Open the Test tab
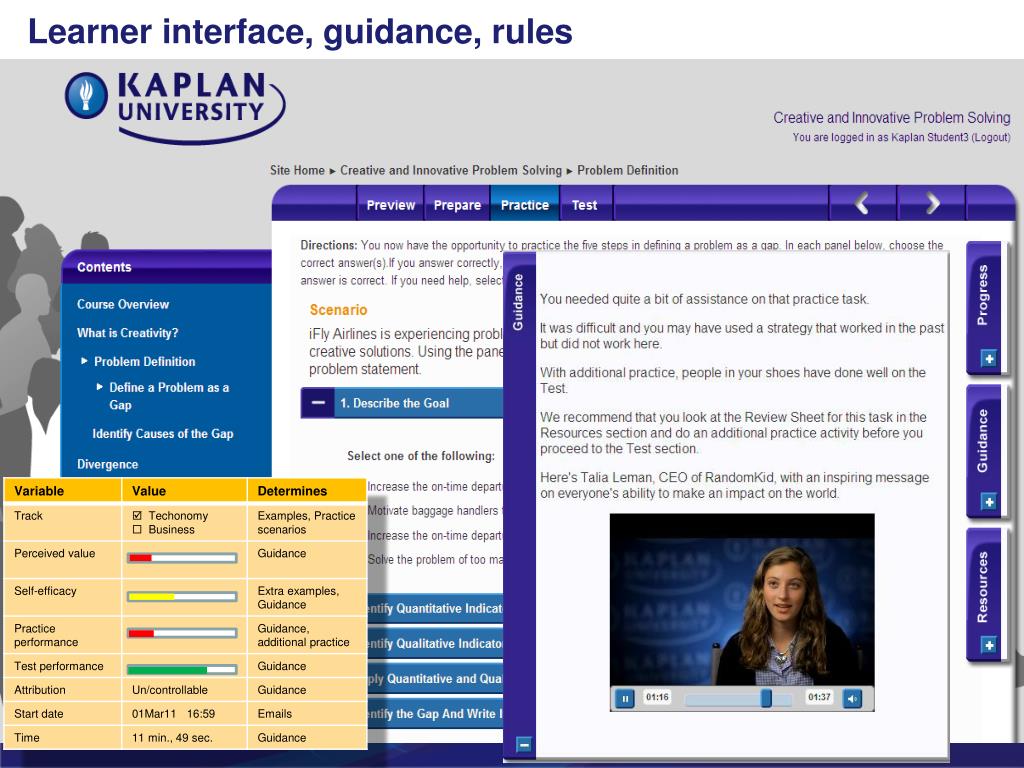This screenshot has height=768, width=1024. pyautogui.click(x=584, y=204)
